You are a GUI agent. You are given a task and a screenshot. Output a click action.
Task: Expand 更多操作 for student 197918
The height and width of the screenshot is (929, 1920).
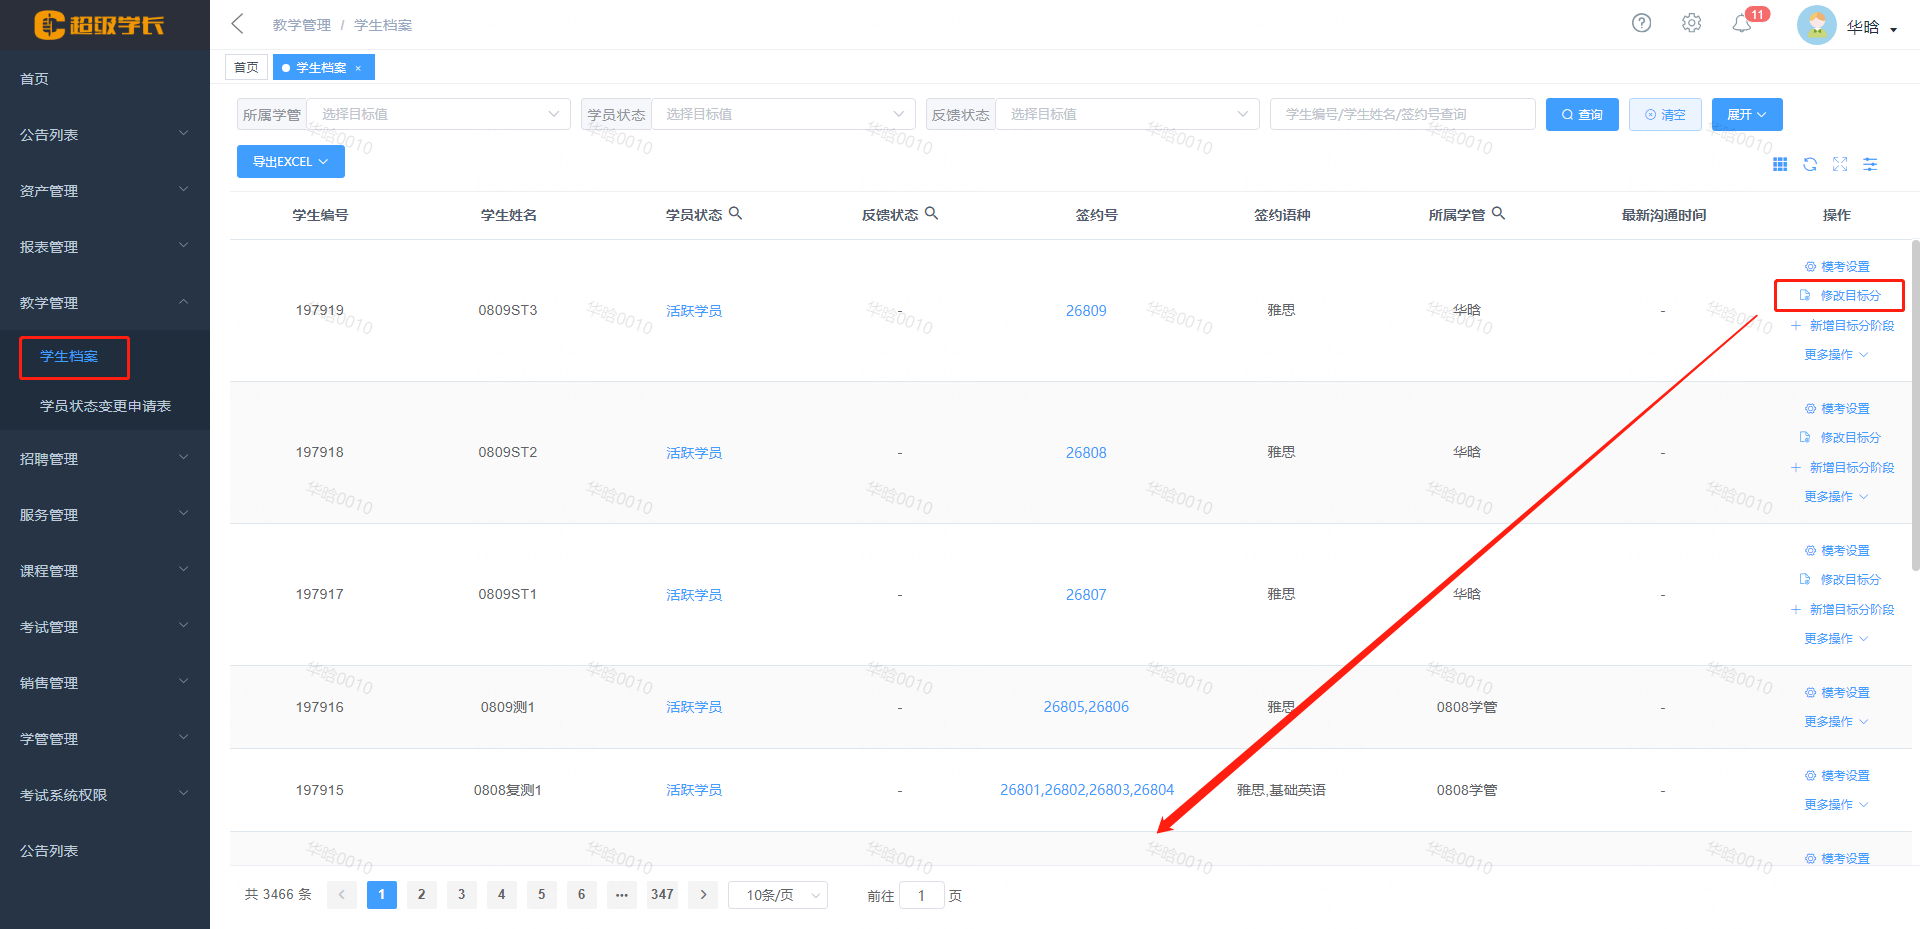[x=1835, y=496]
